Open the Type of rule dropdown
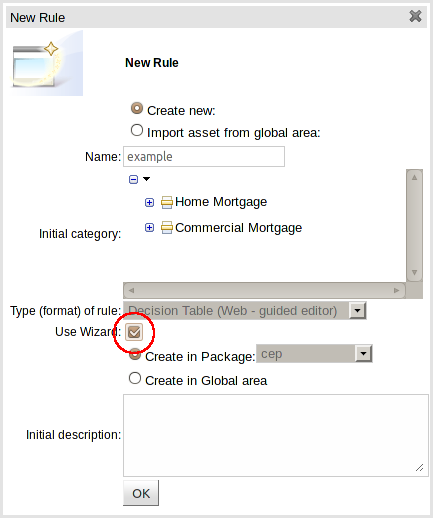 pos(357,311)
